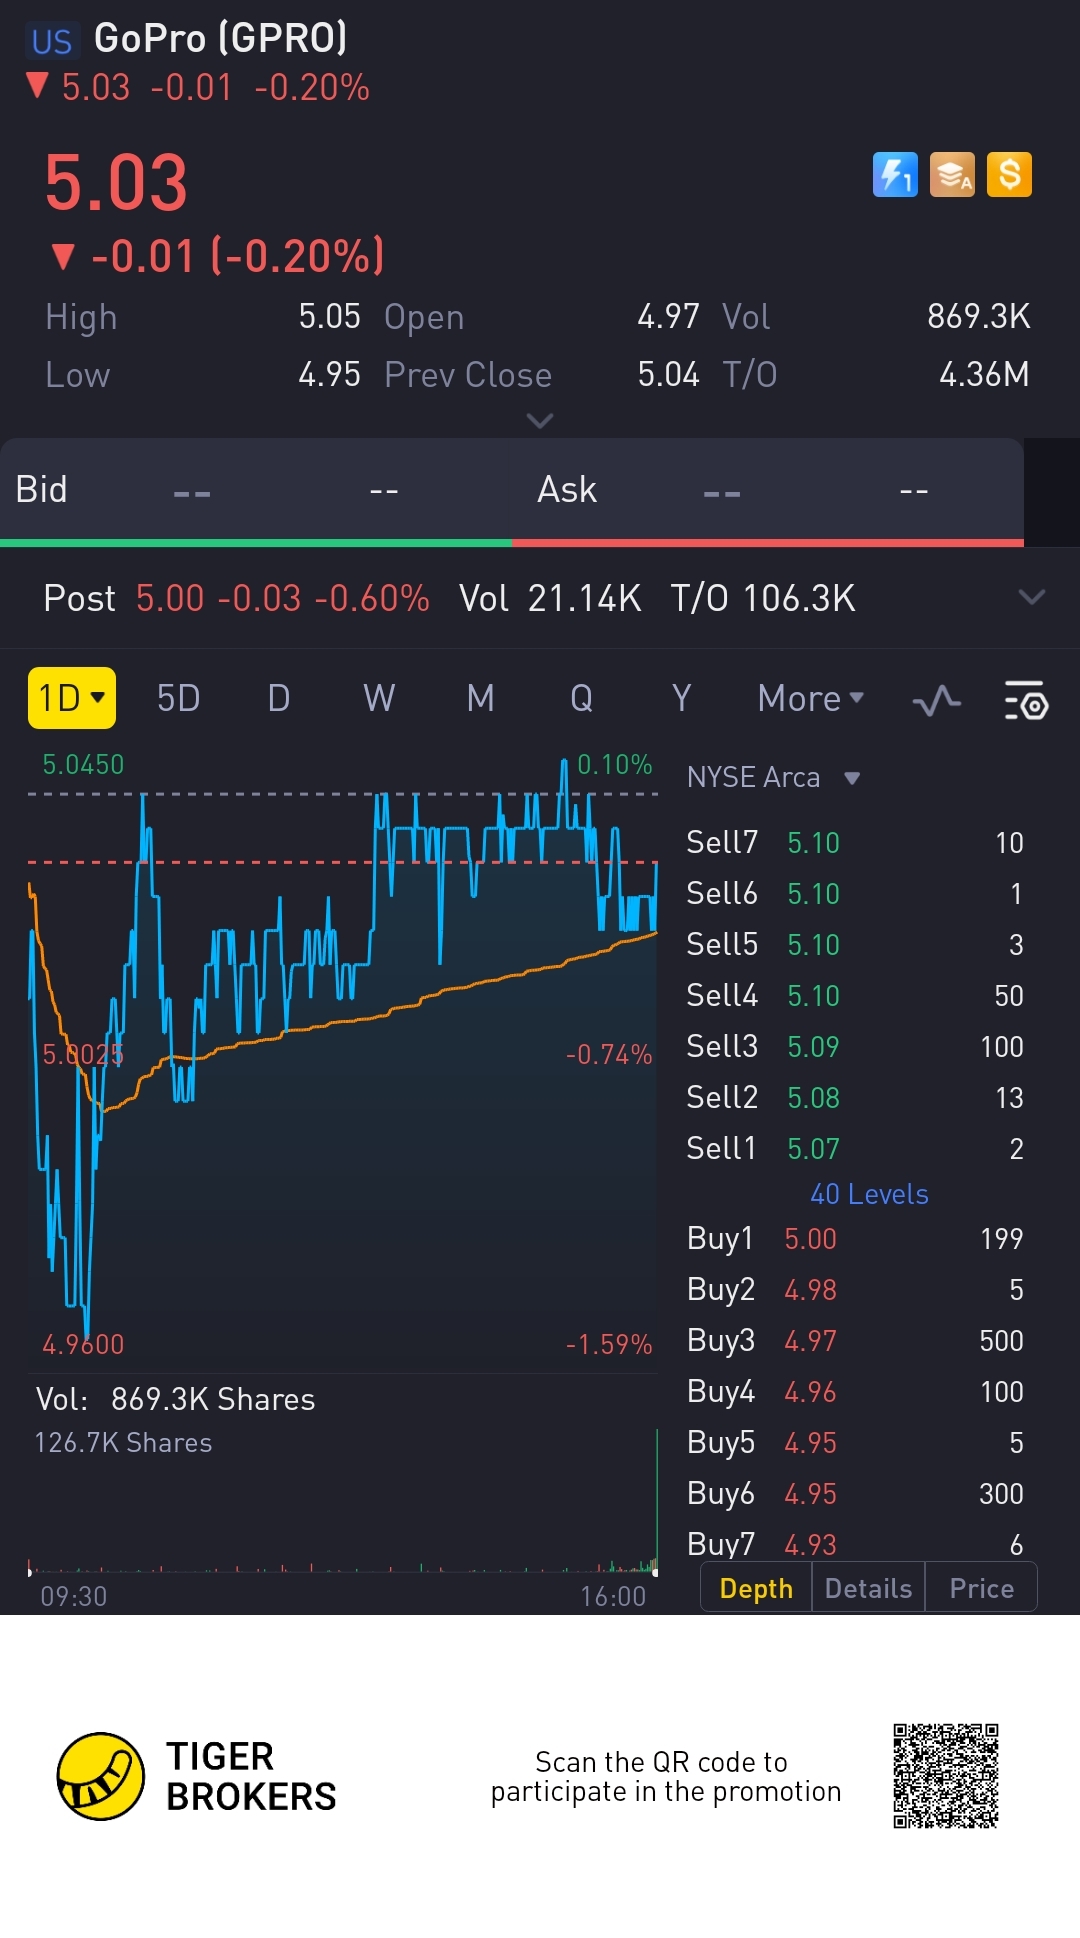Tap the 4.9600 chart price label
This screenshot has height=1938, width=1080.
click(x=83, y=1344)
